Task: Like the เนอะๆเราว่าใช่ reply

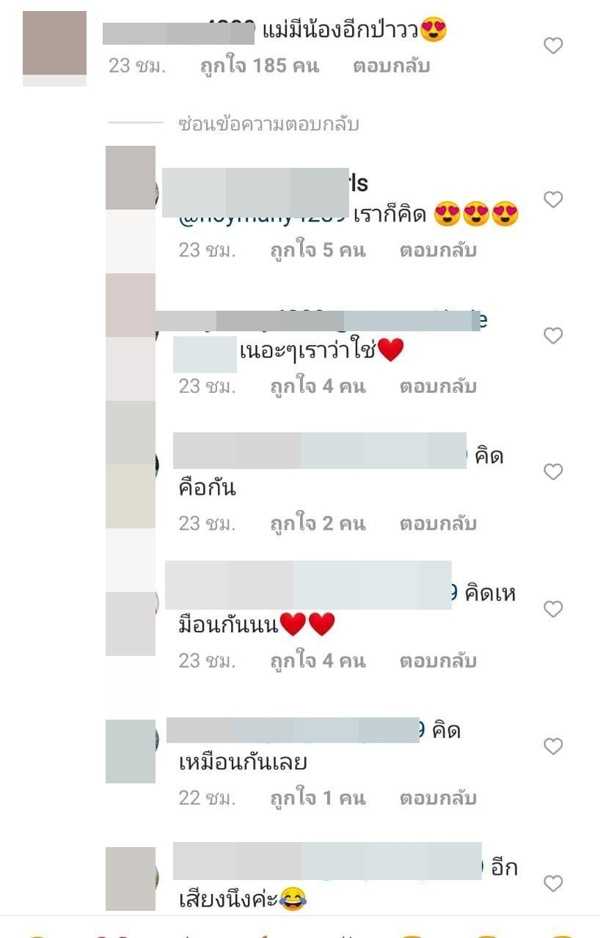Action: coord(553,335)
